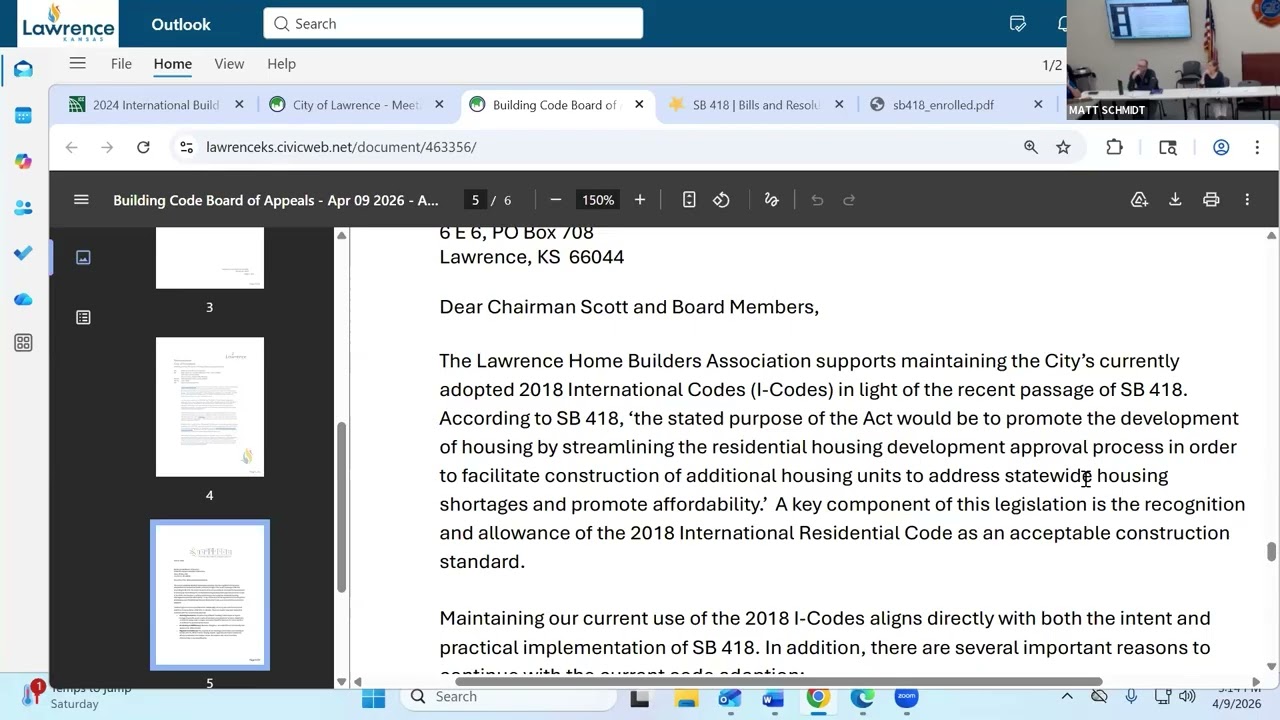Select page 3 thumbnail
This screenshot has height=720, width=1280.
coord(210,258)
